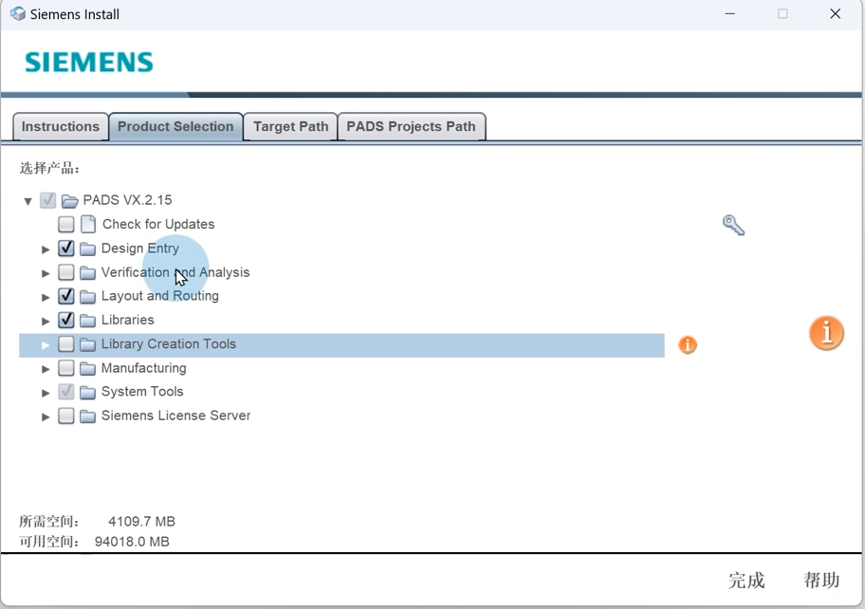
Task: Click the System Tools folder icon
Action: pyautogui.click(x=88, y=392)
